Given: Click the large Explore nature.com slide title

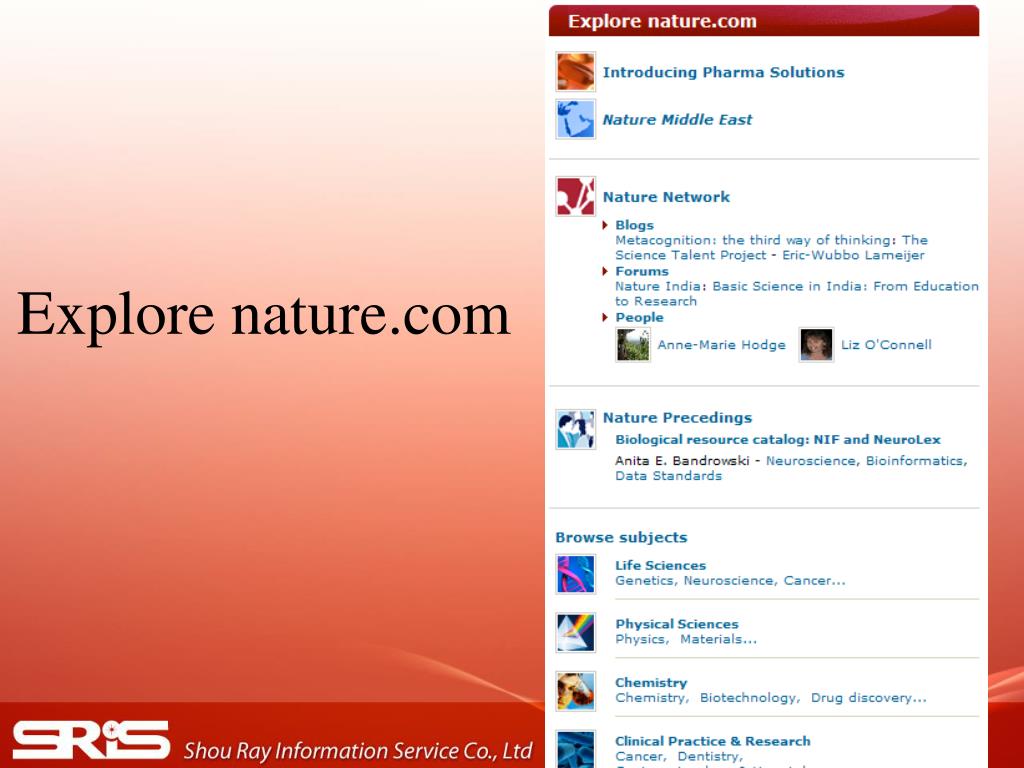Looking at the screenshot, I should pyautogui.click(x=263, y=314).
